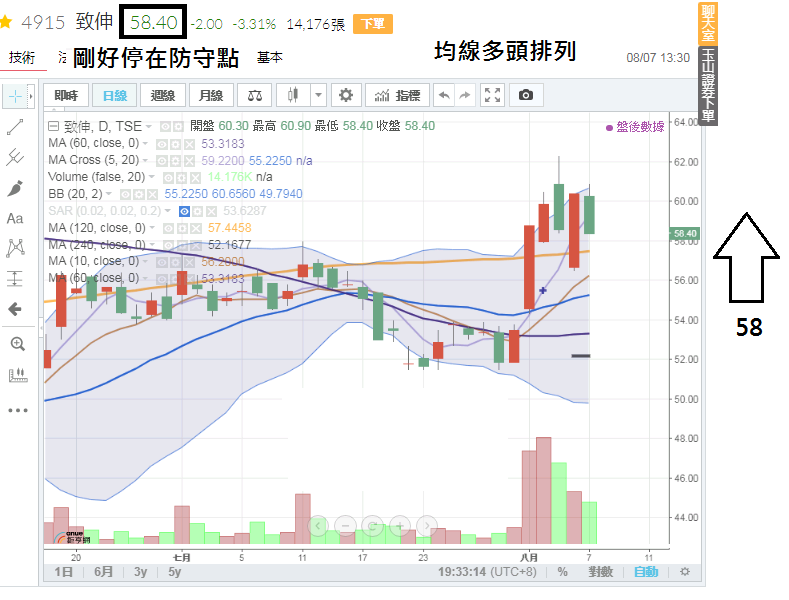Open the bottom-right chart properties gear
The width and height of the screenshot is (789, 600).
coord(685,572)
